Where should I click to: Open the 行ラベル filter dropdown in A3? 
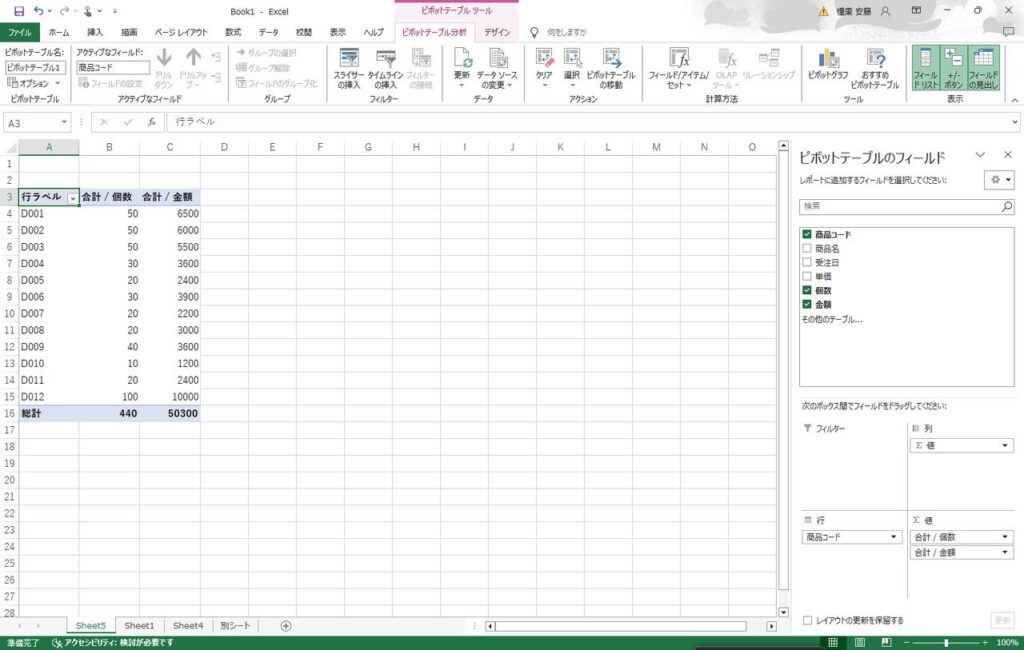(72, 198)
